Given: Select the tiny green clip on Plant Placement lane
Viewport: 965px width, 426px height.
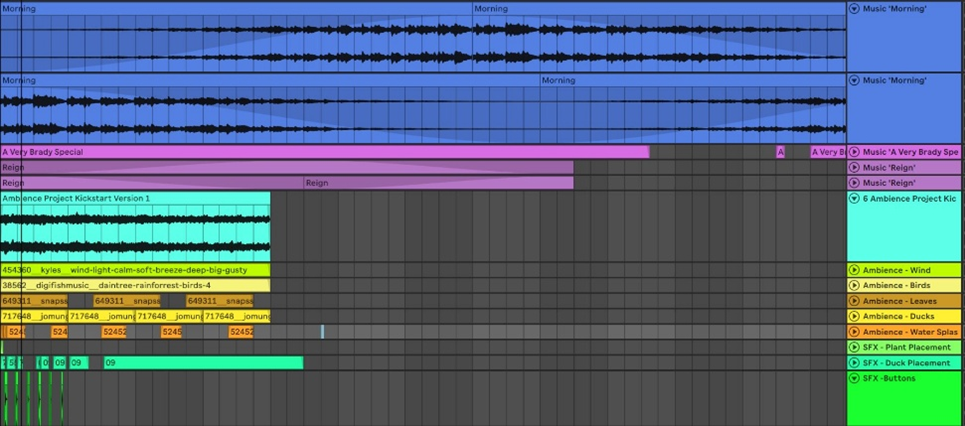Looking at the screenshot, I should [2, 347].
